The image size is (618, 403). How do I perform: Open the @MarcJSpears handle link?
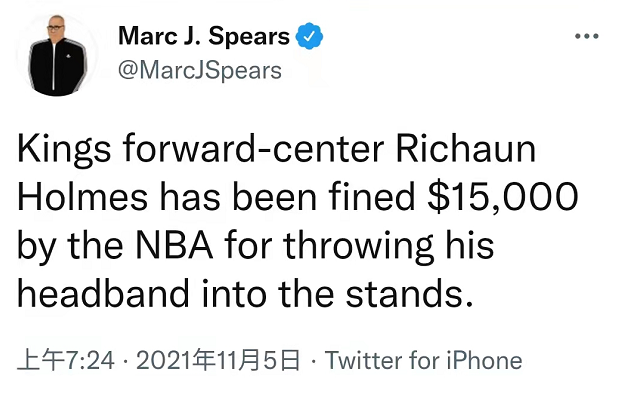(x=200, y=70)
